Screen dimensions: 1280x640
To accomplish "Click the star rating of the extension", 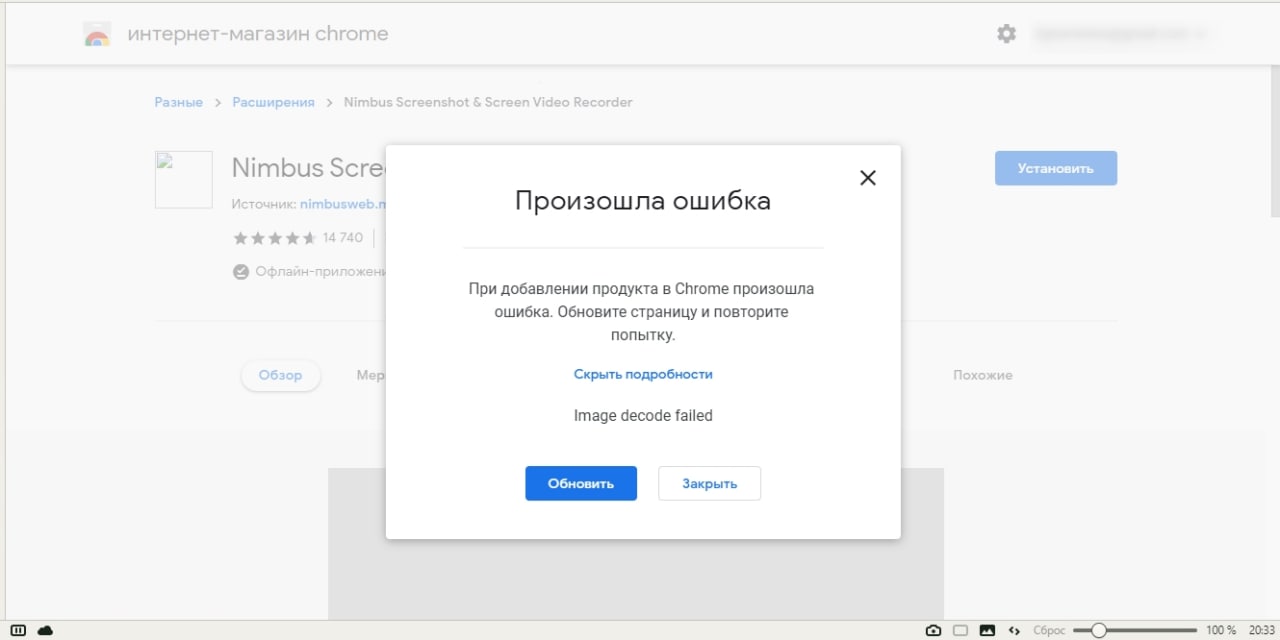I will click(x=275, y=238).
